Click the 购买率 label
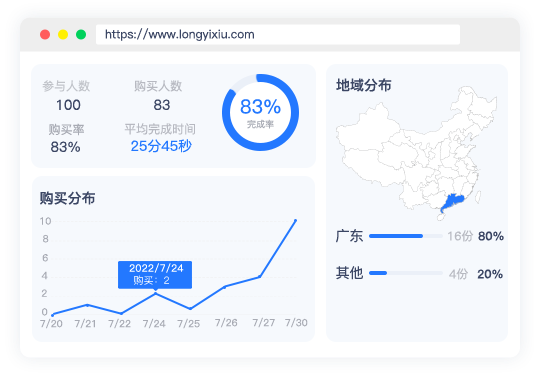Image resolution: width=534 pixels, height=374 pixels. (x=66, y=129)
